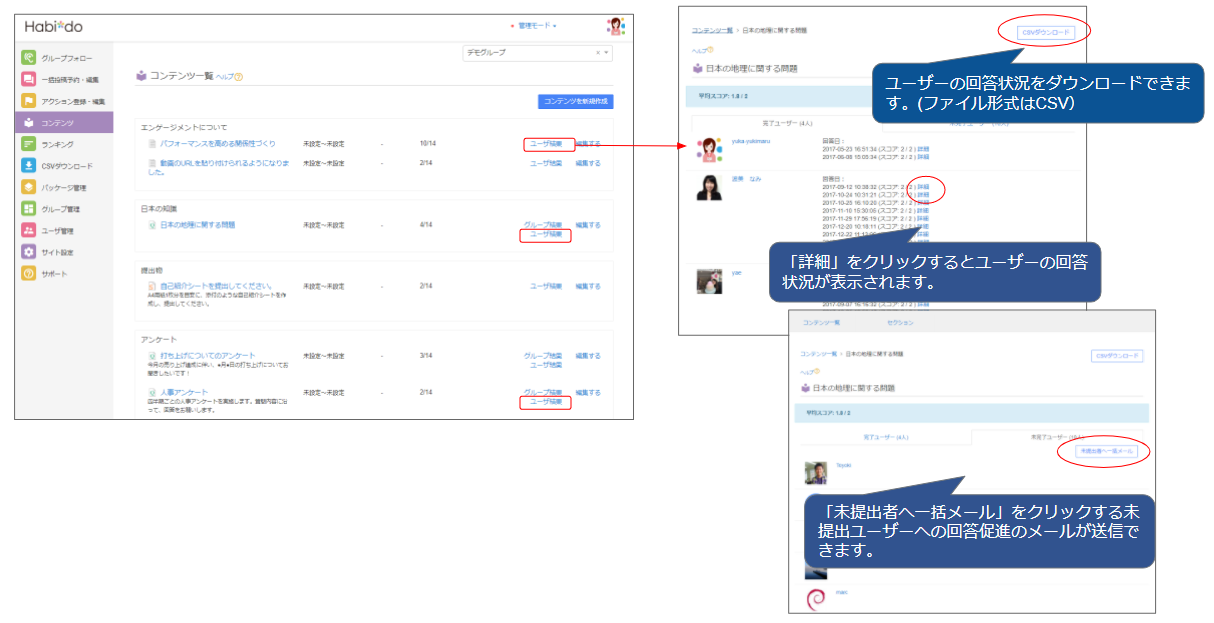
Task: Open the yuka-yukimaru user name link
Action: coord(750,141)
